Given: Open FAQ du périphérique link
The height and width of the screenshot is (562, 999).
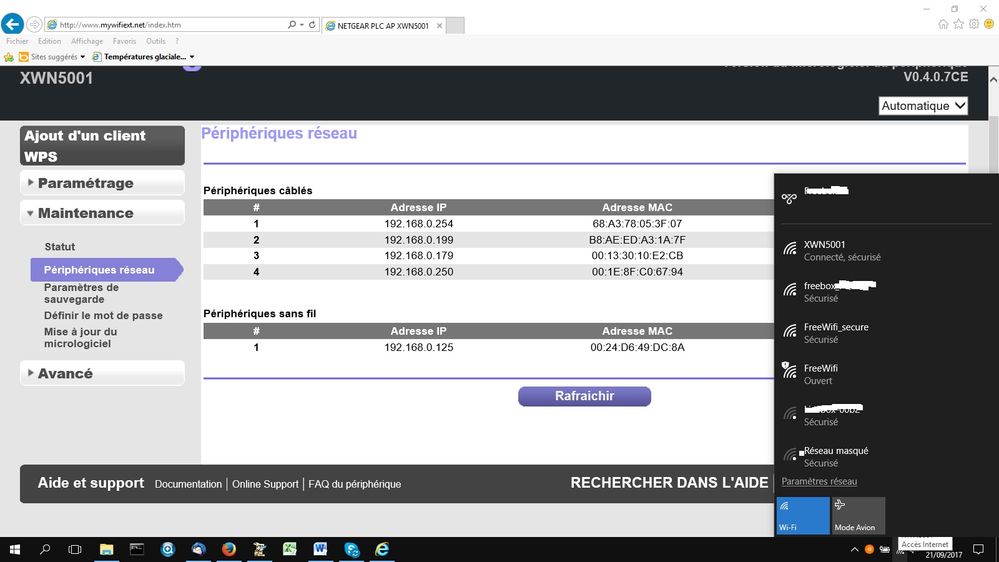Looking at the screenshot, I should [x=355, y=484].
